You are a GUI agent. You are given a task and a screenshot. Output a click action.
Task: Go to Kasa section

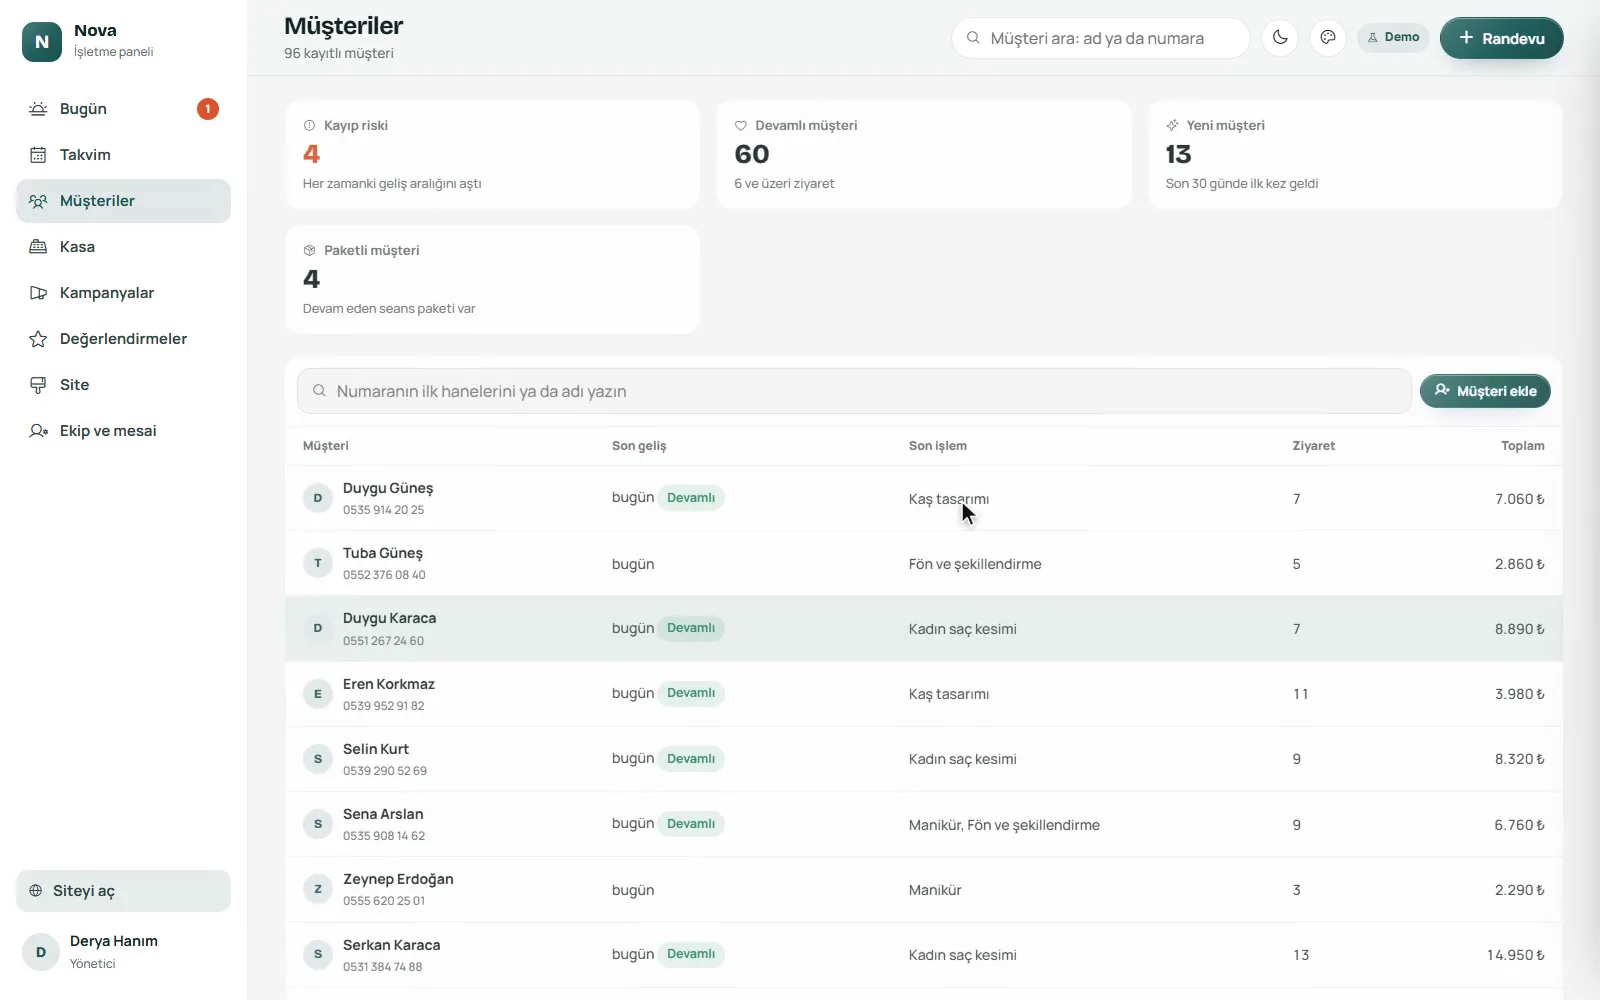click(x=123, y=247)
